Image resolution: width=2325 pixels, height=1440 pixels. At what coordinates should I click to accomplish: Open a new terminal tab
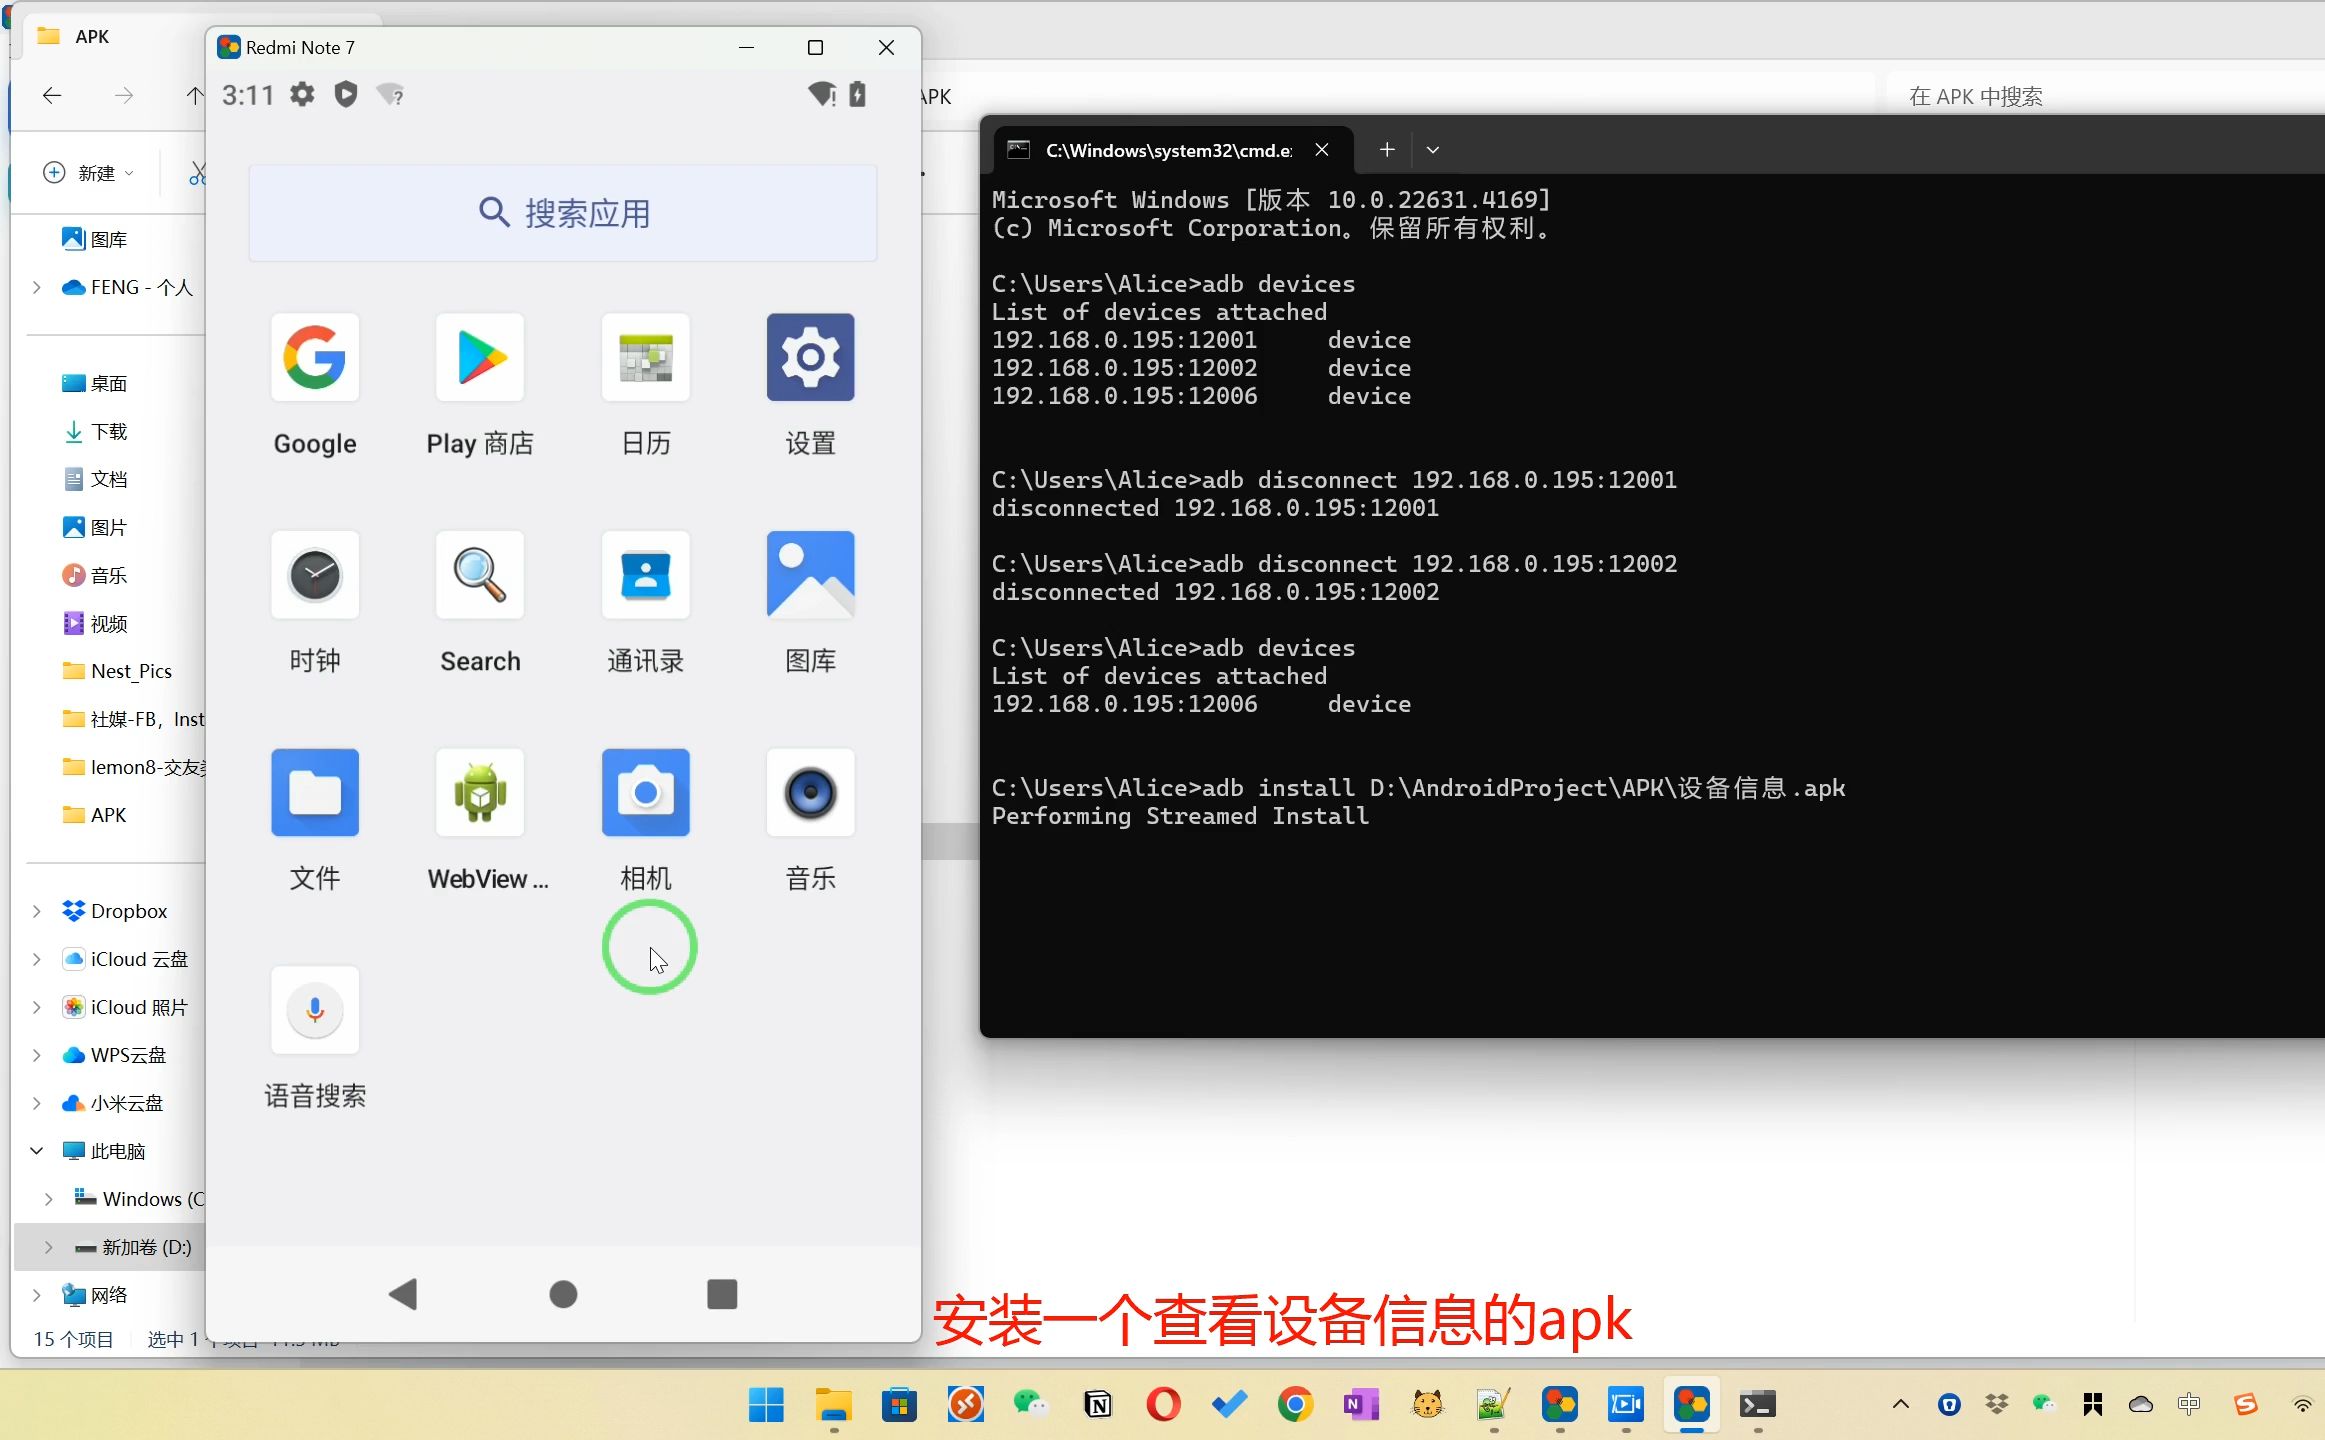click(1387, 149)
